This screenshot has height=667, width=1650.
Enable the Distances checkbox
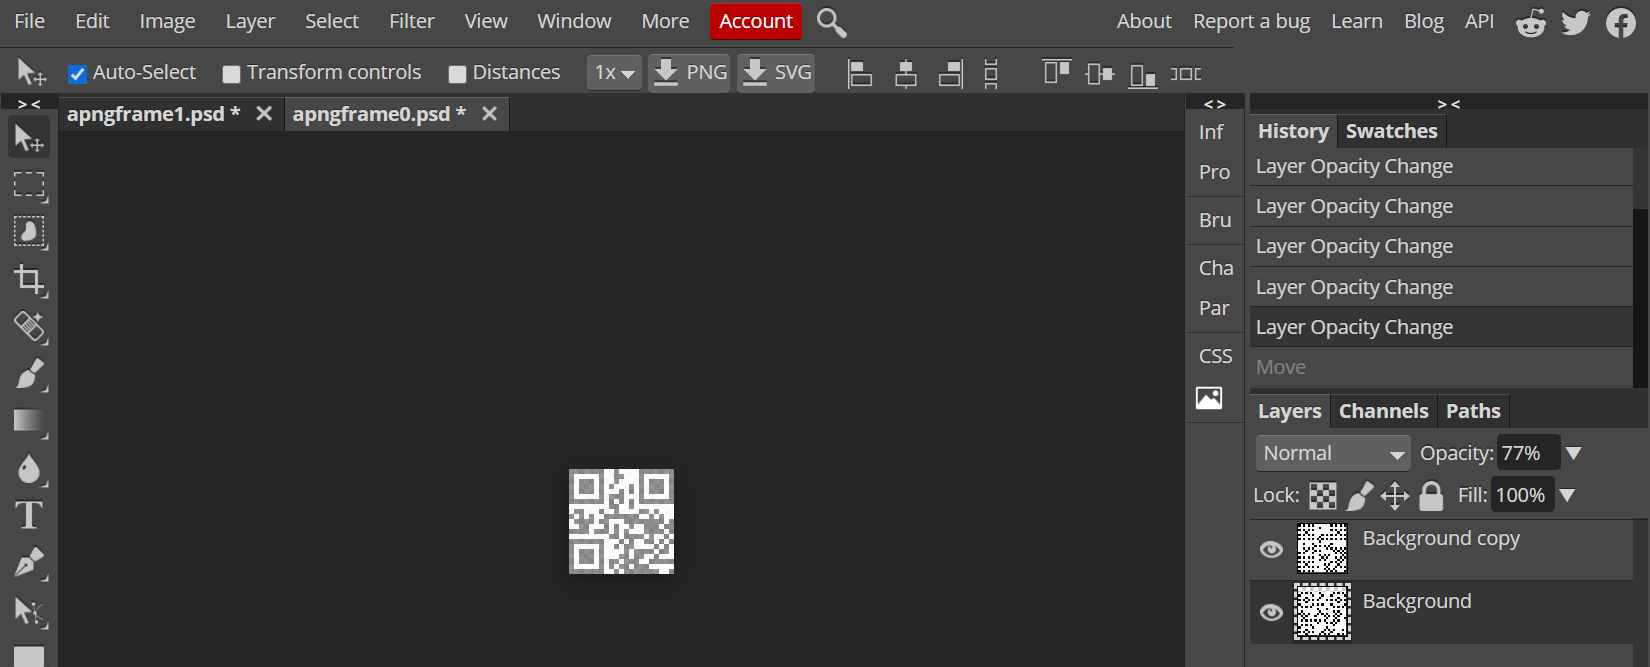[457, 74]
